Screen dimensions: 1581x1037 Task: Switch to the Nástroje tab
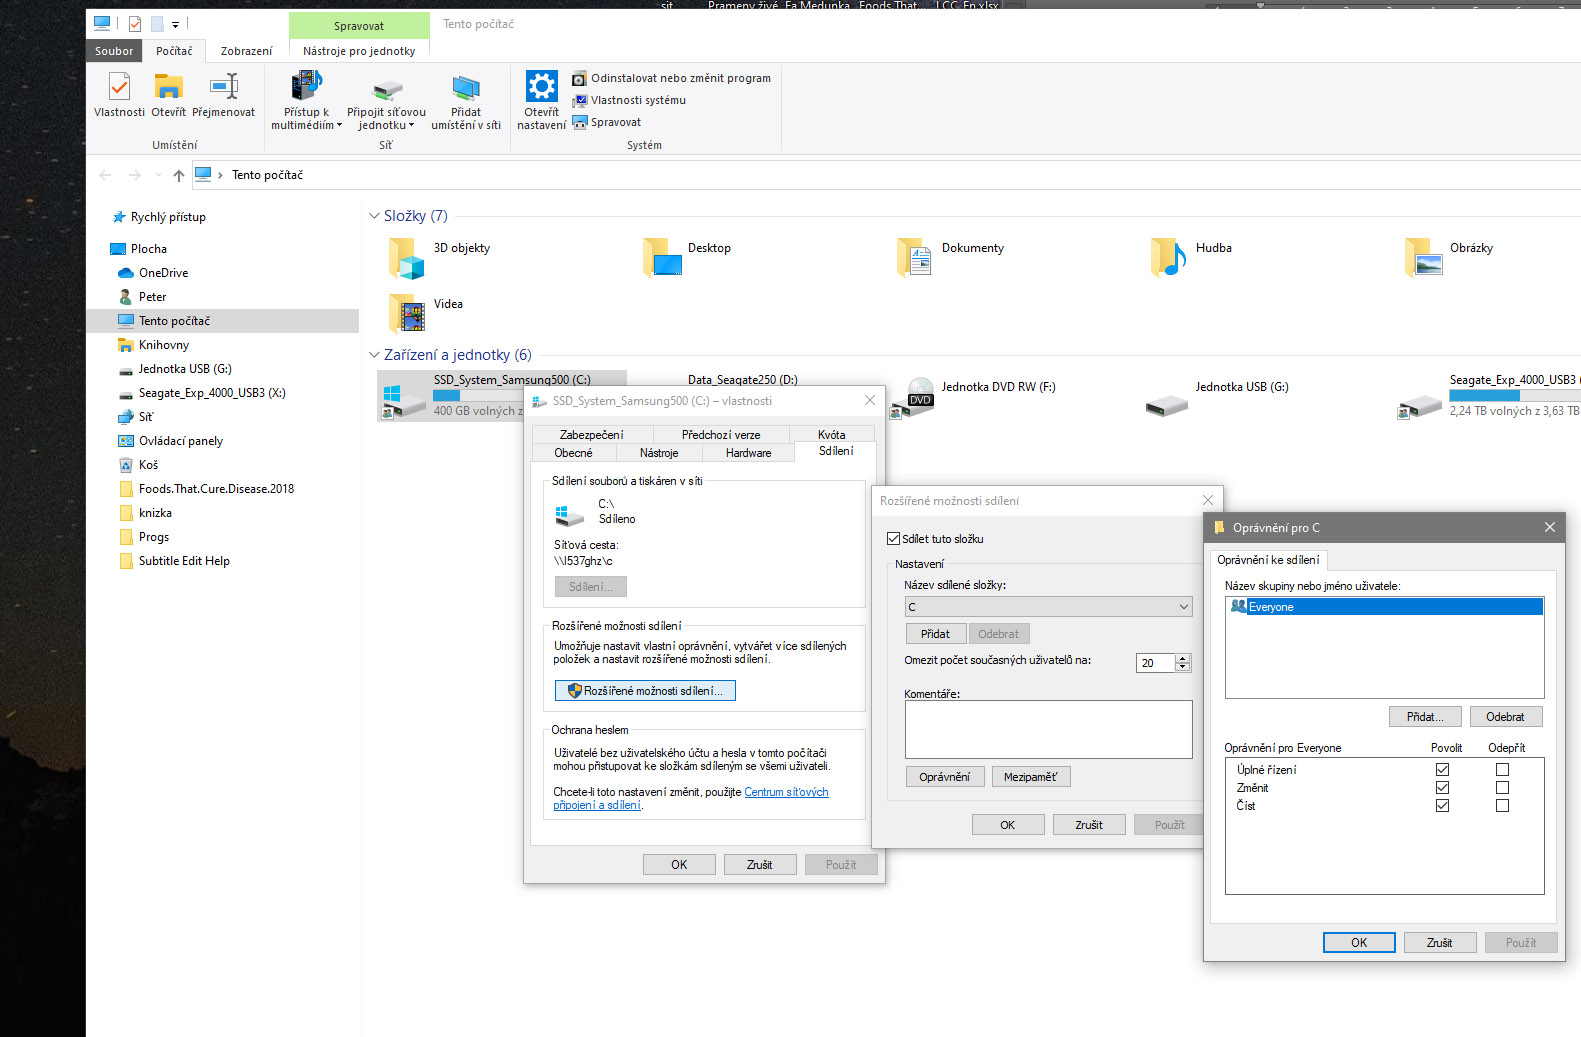click(x=659, y=453)
